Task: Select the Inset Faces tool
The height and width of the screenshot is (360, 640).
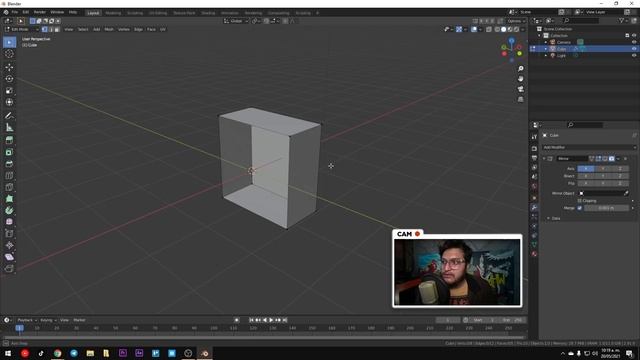Action: [x=9, y=152]
